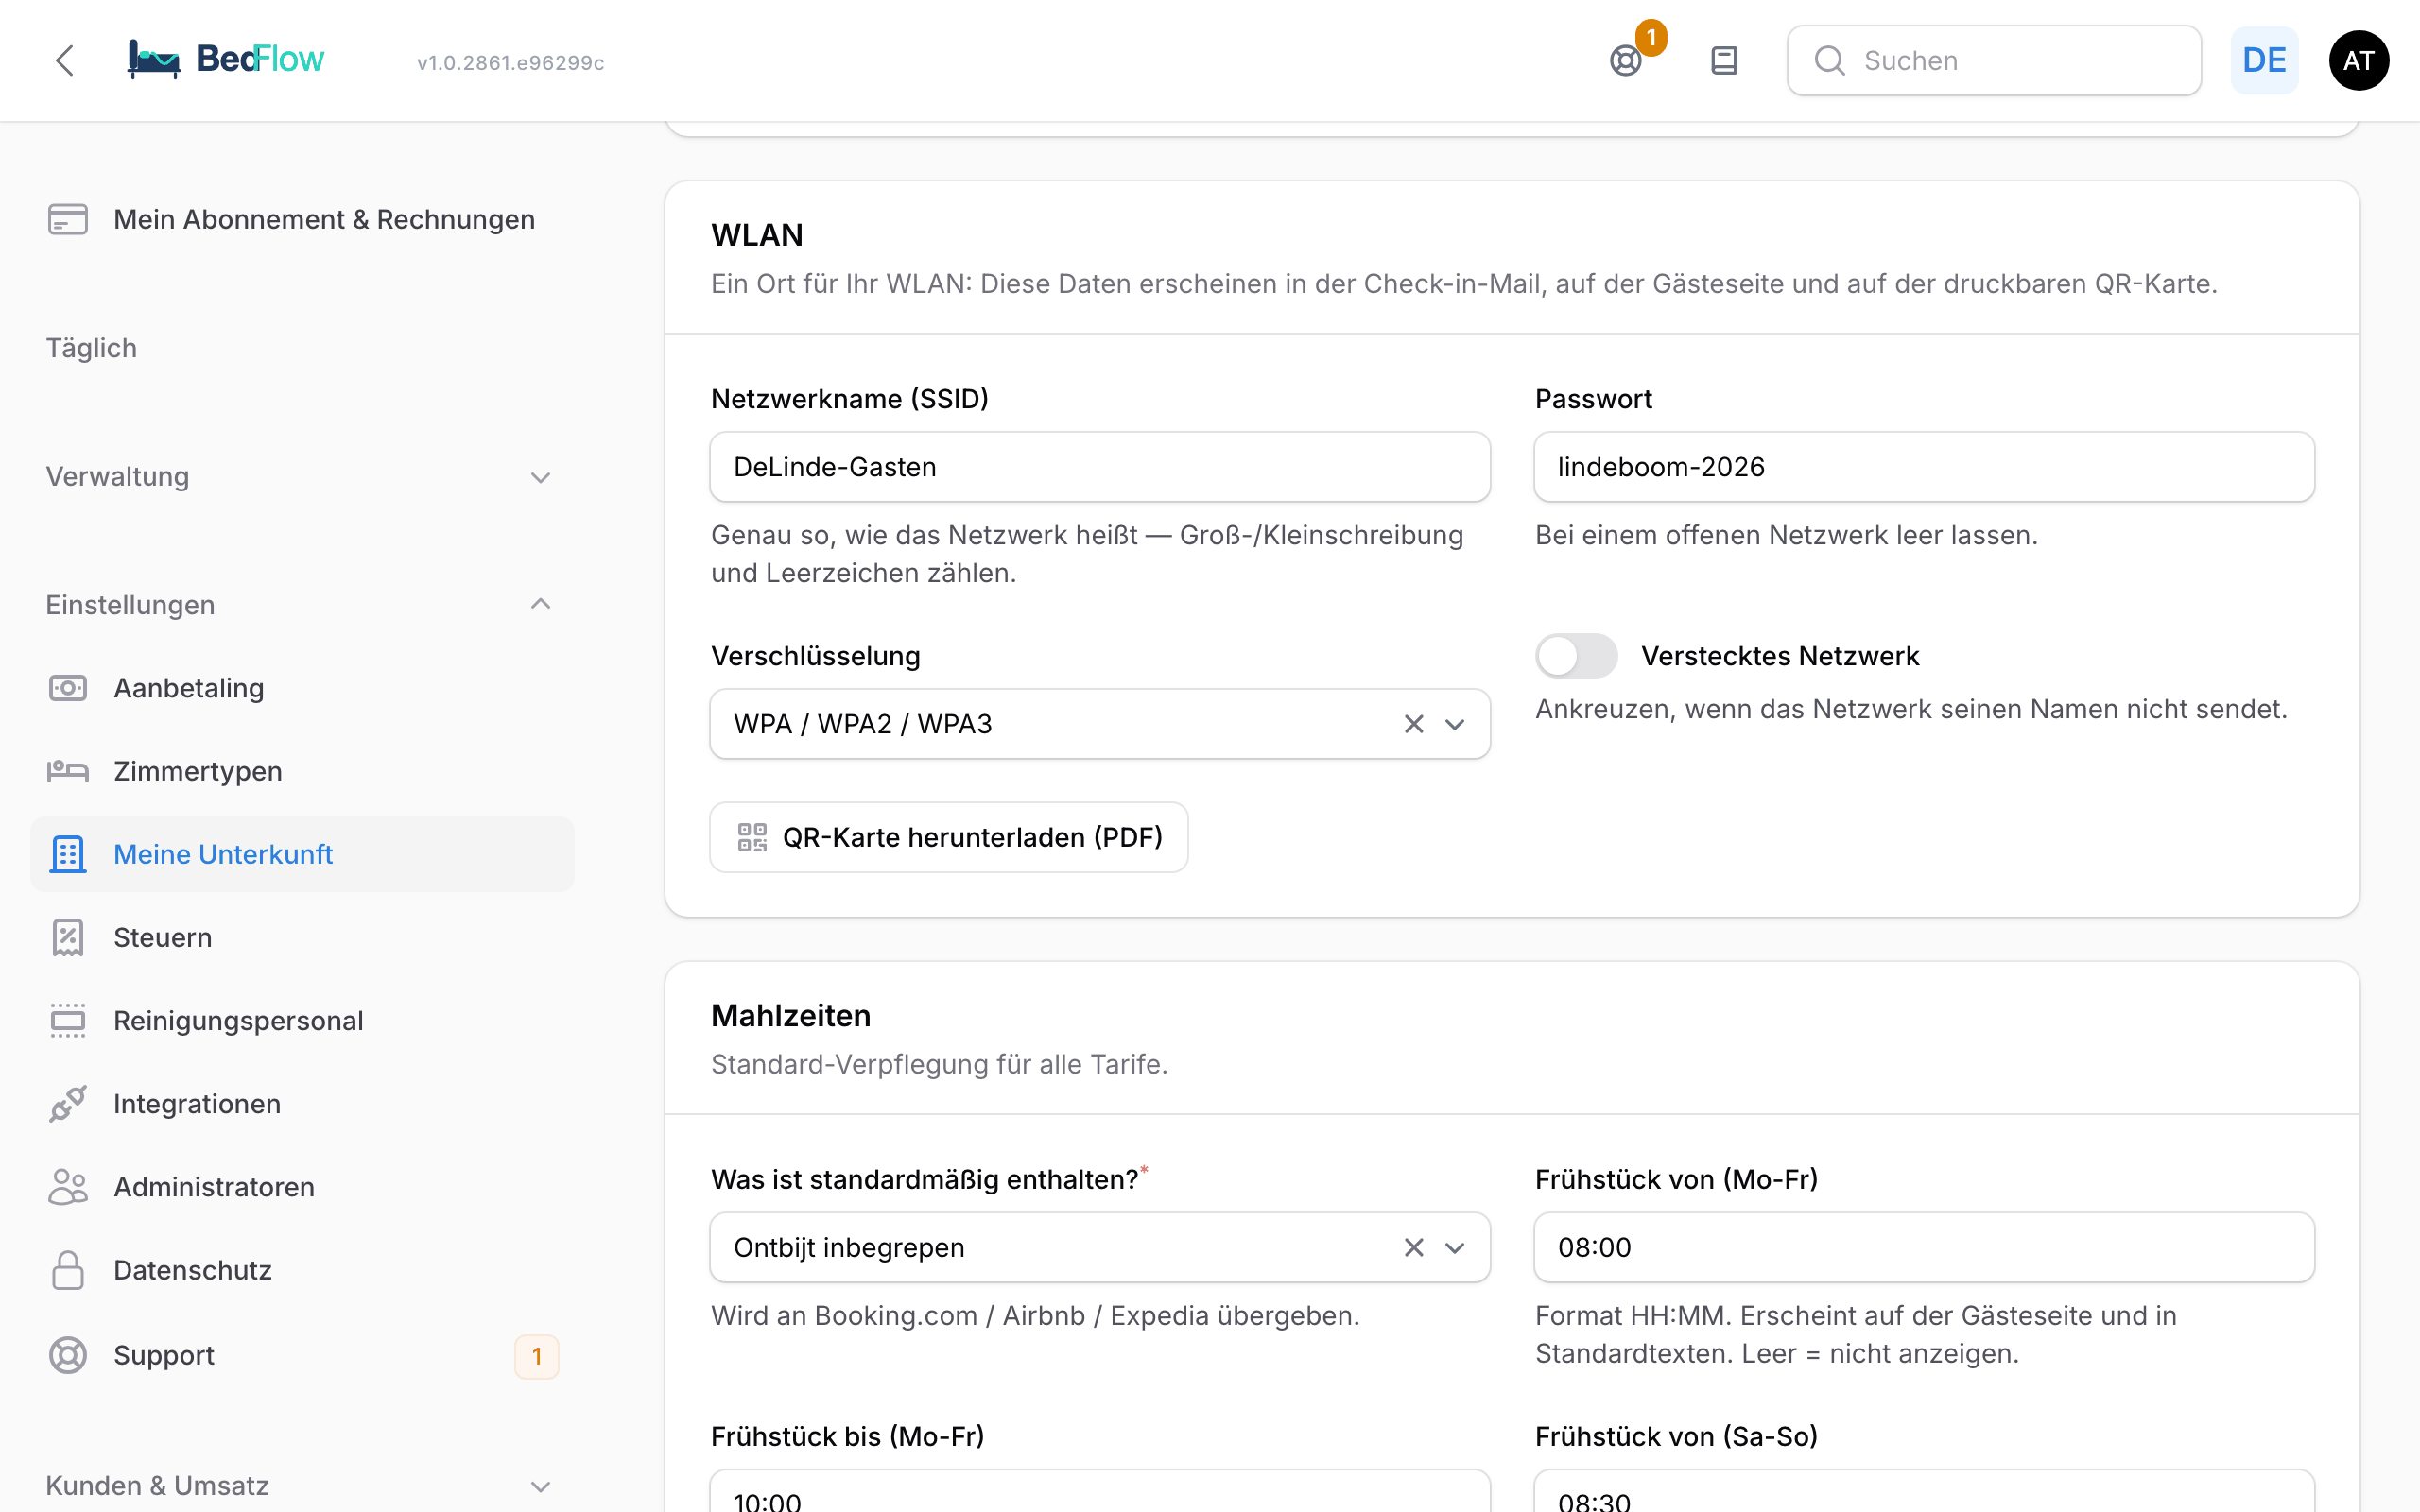Open the Administratoren page

(x=301, y=1187)
